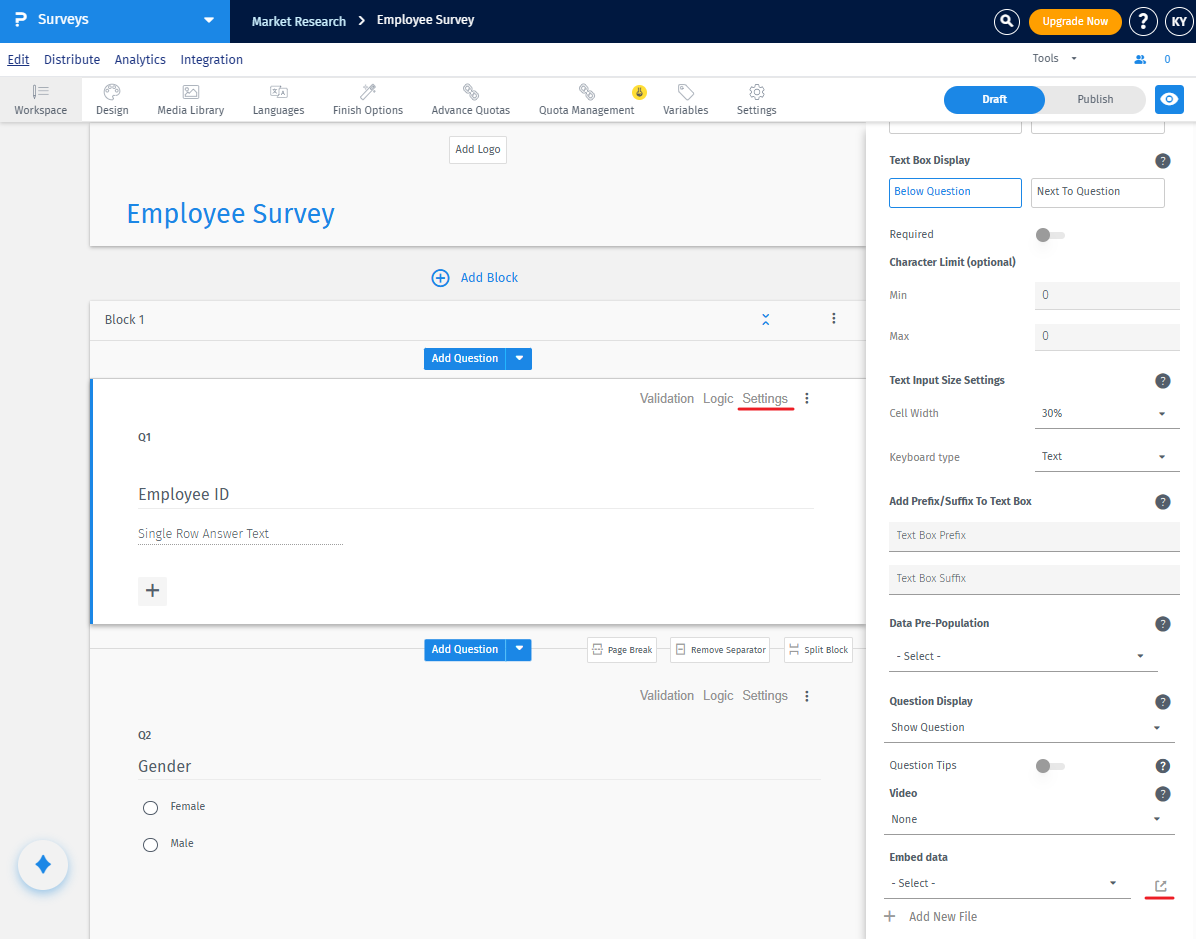Open the Video None dropdown
Screen dimensions: 1196x939
pos(1027,819)
